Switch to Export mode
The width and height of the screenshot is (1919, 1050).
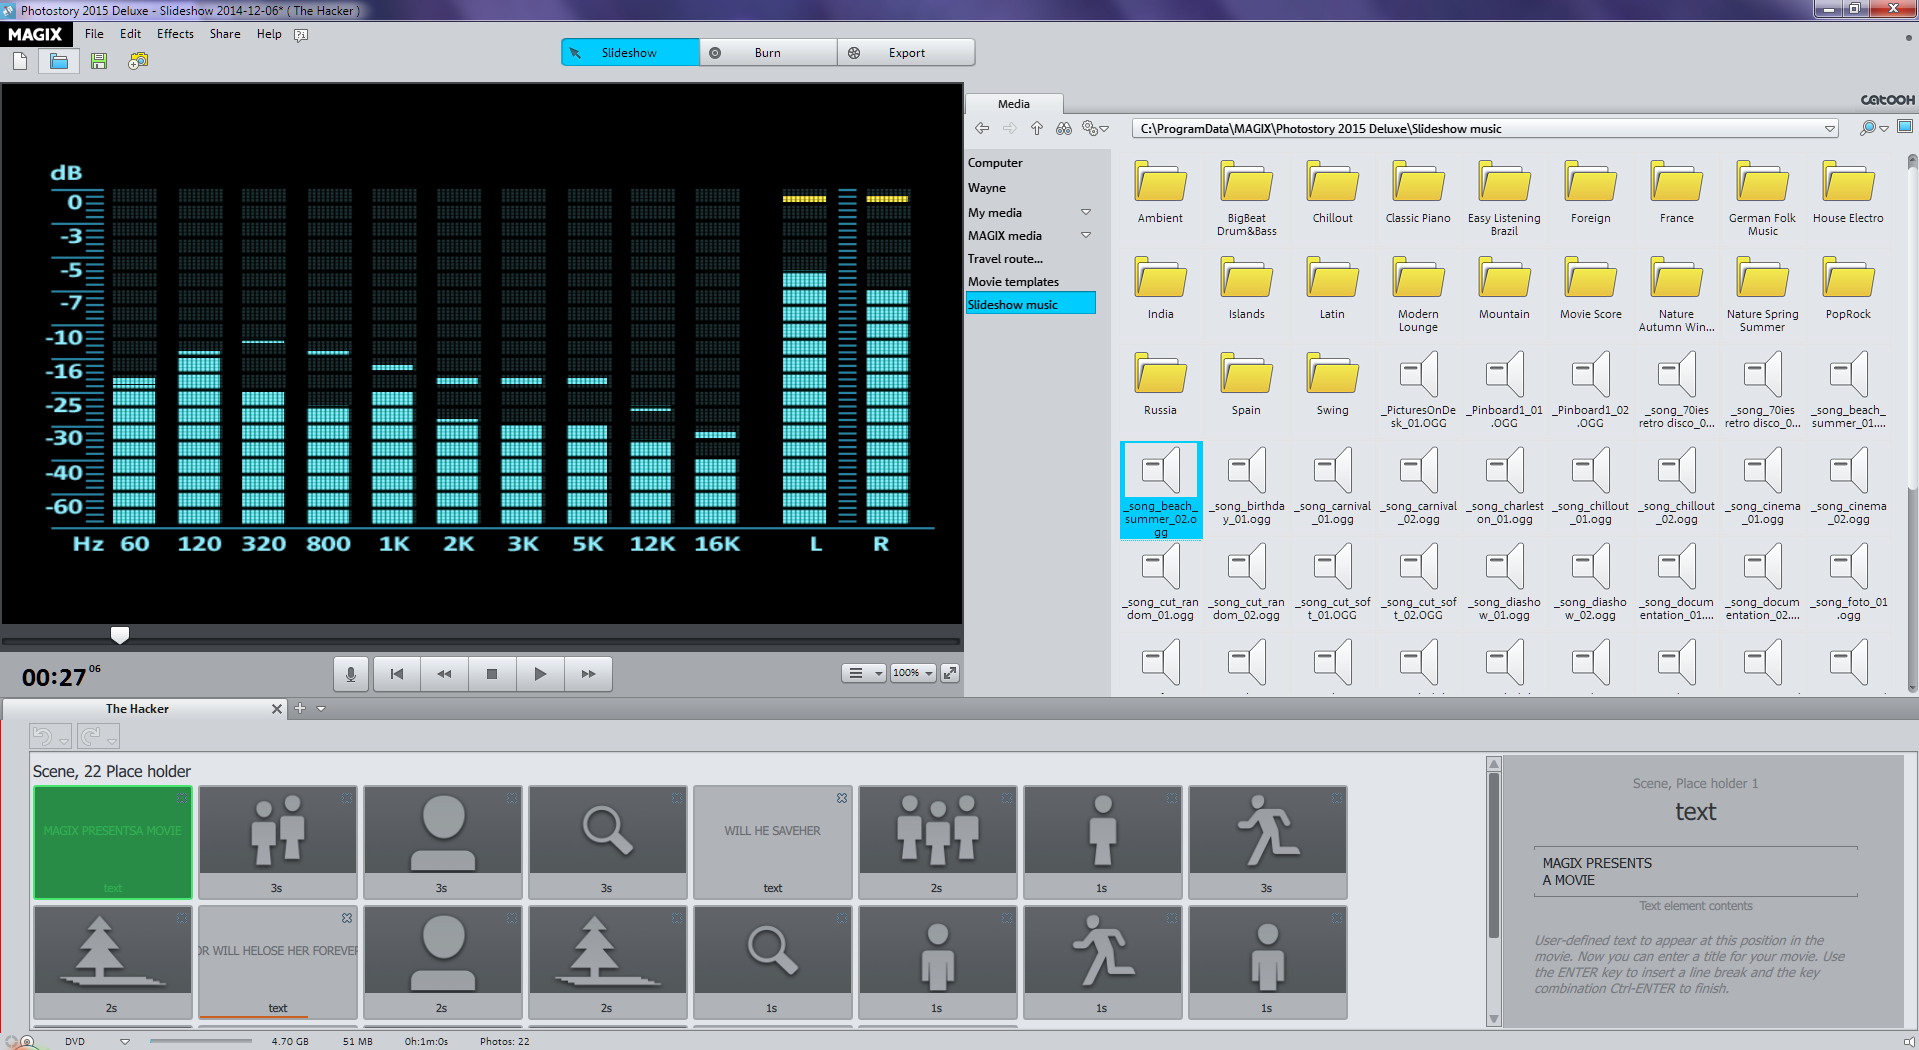906,53
